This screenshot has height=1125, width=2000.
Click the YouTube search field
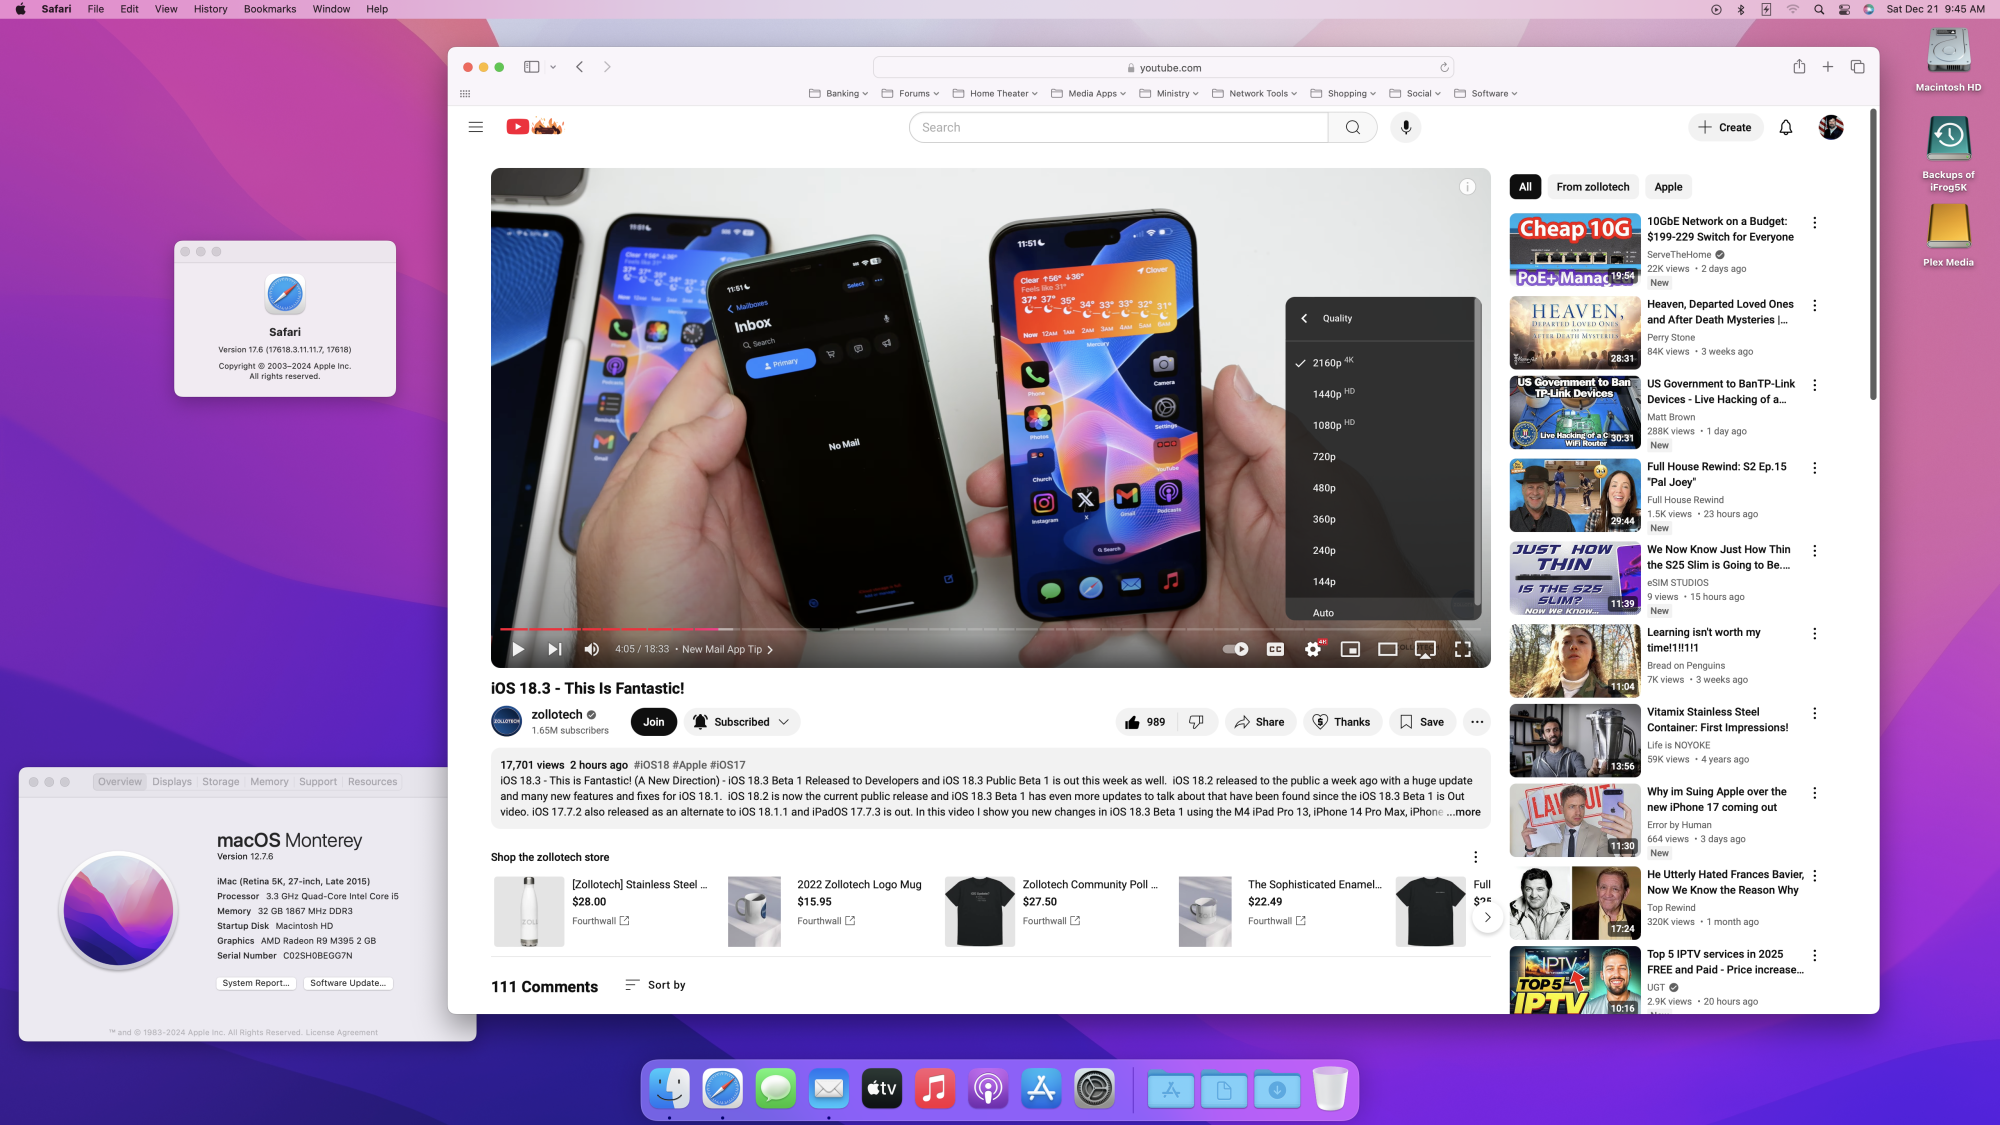point(1118,127)
